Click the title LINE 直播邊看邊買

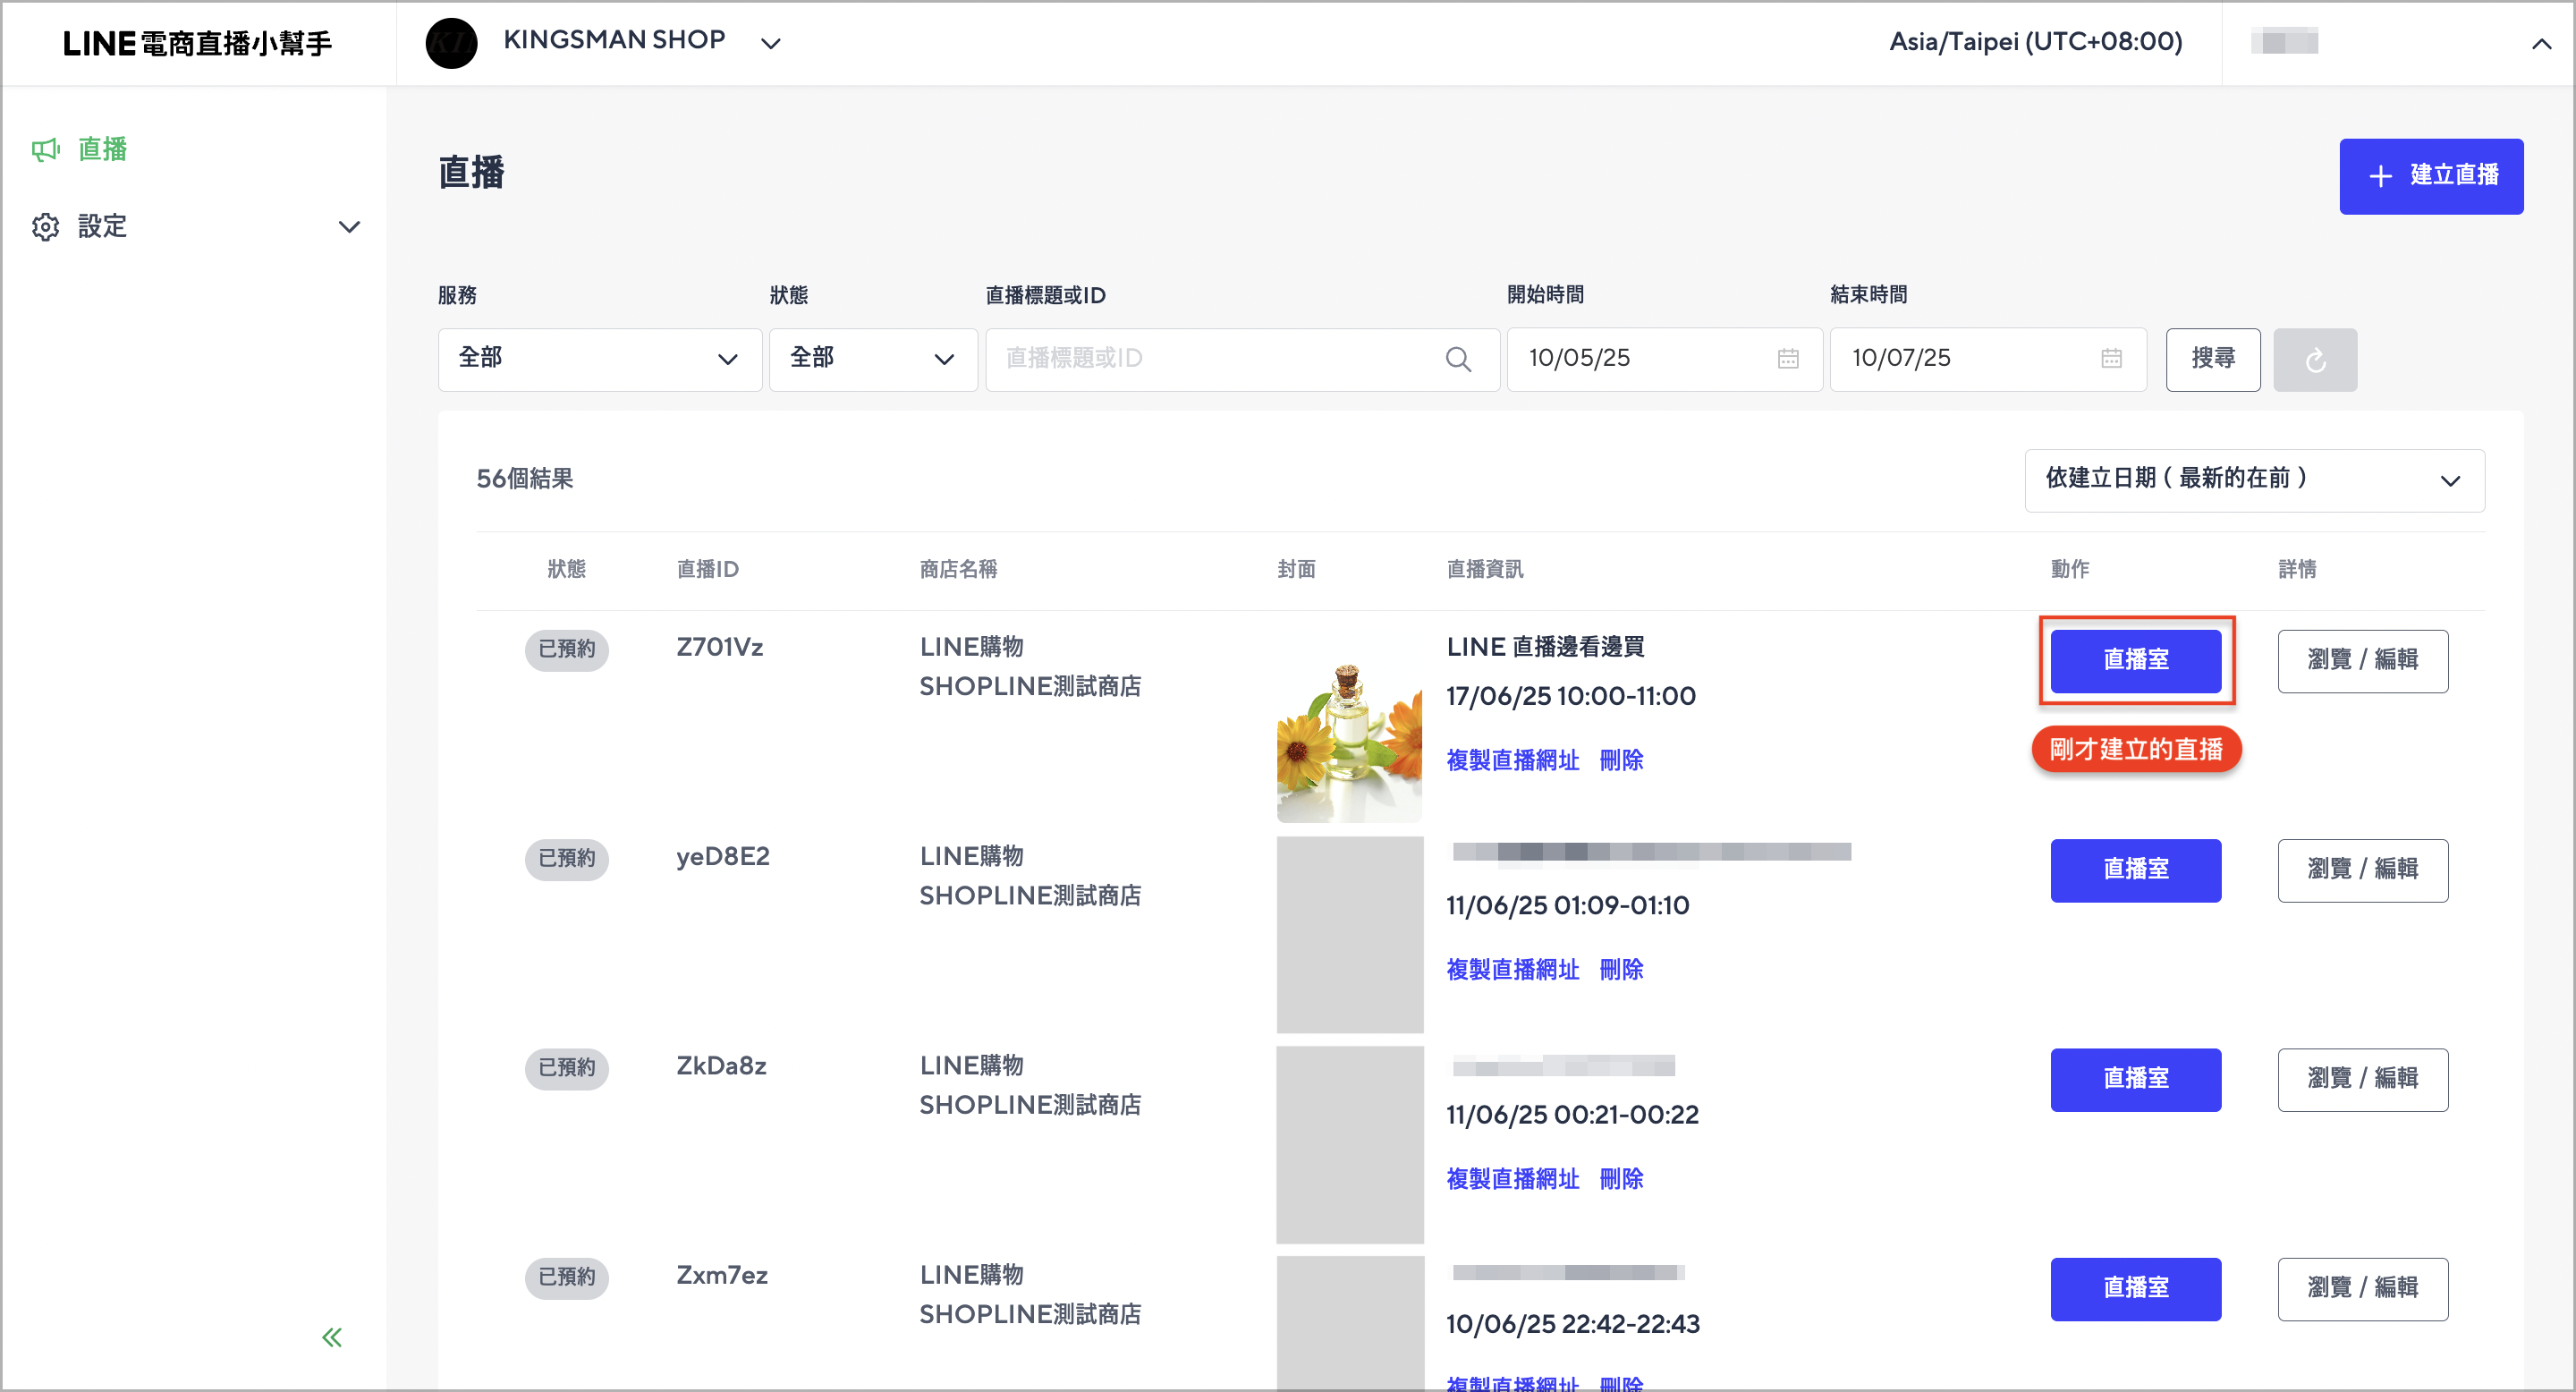[1545, 648]
